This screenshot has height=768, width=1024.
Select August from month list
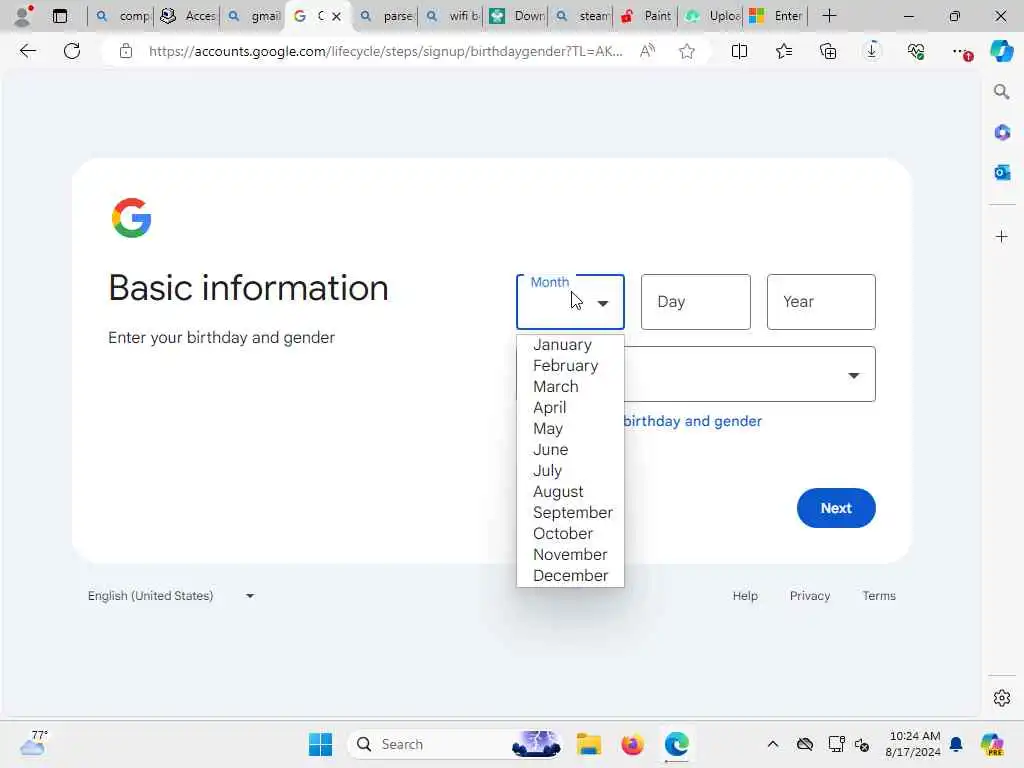(x=570, y=491)
